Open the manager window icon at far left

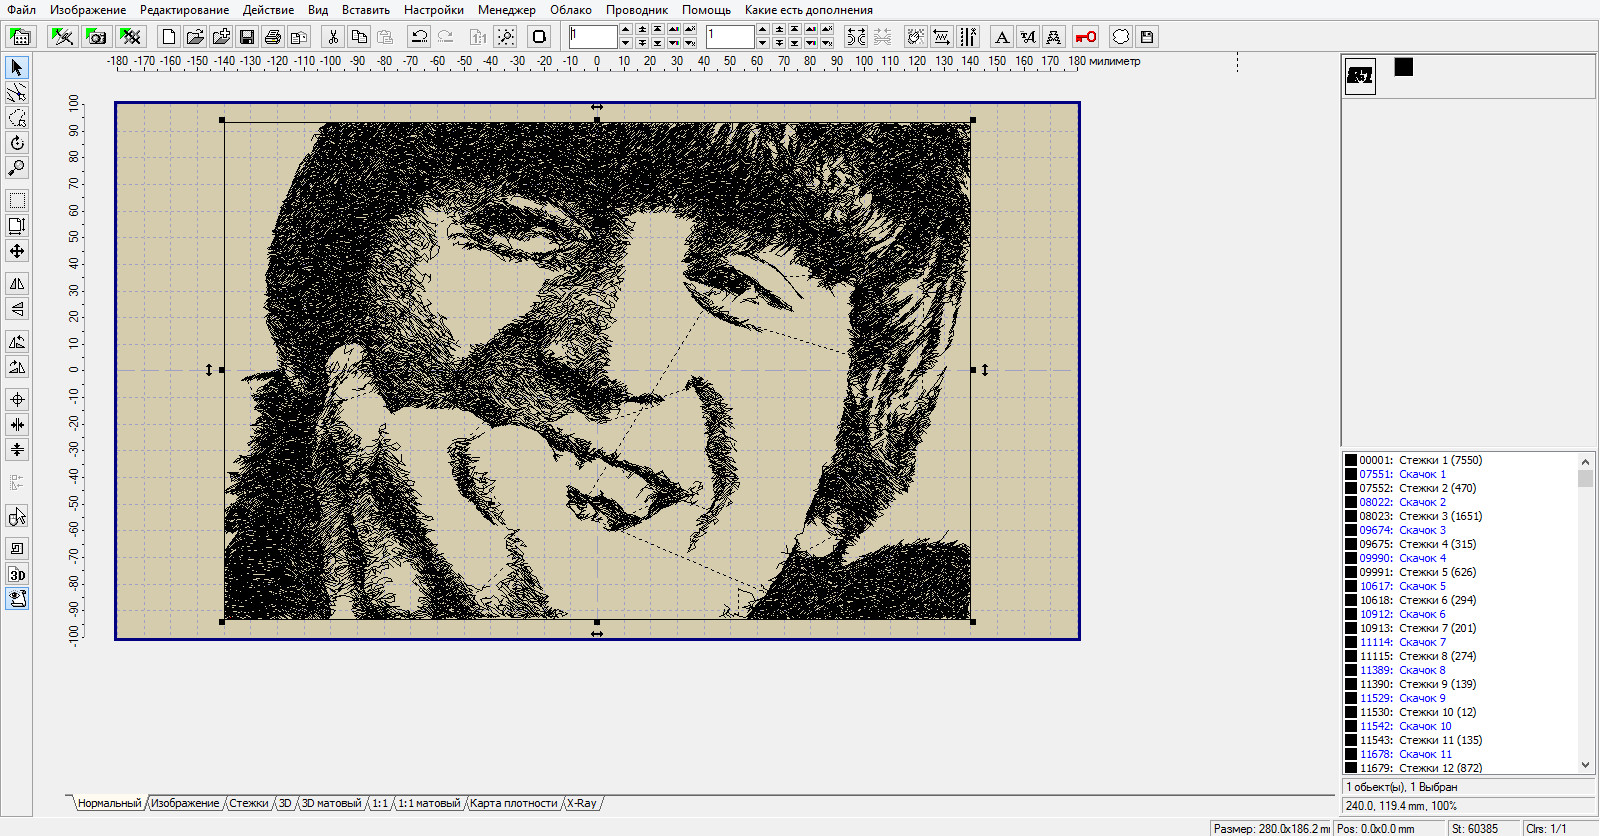20,37
